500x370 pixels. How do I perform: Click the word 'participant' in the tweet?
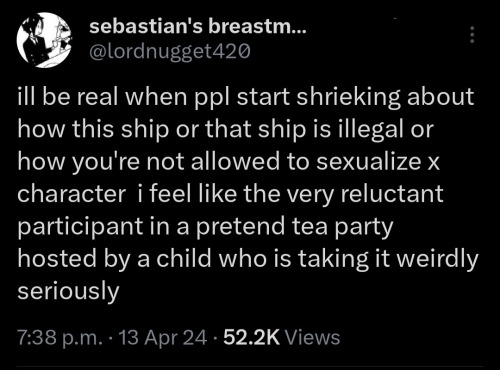point(80,227)
